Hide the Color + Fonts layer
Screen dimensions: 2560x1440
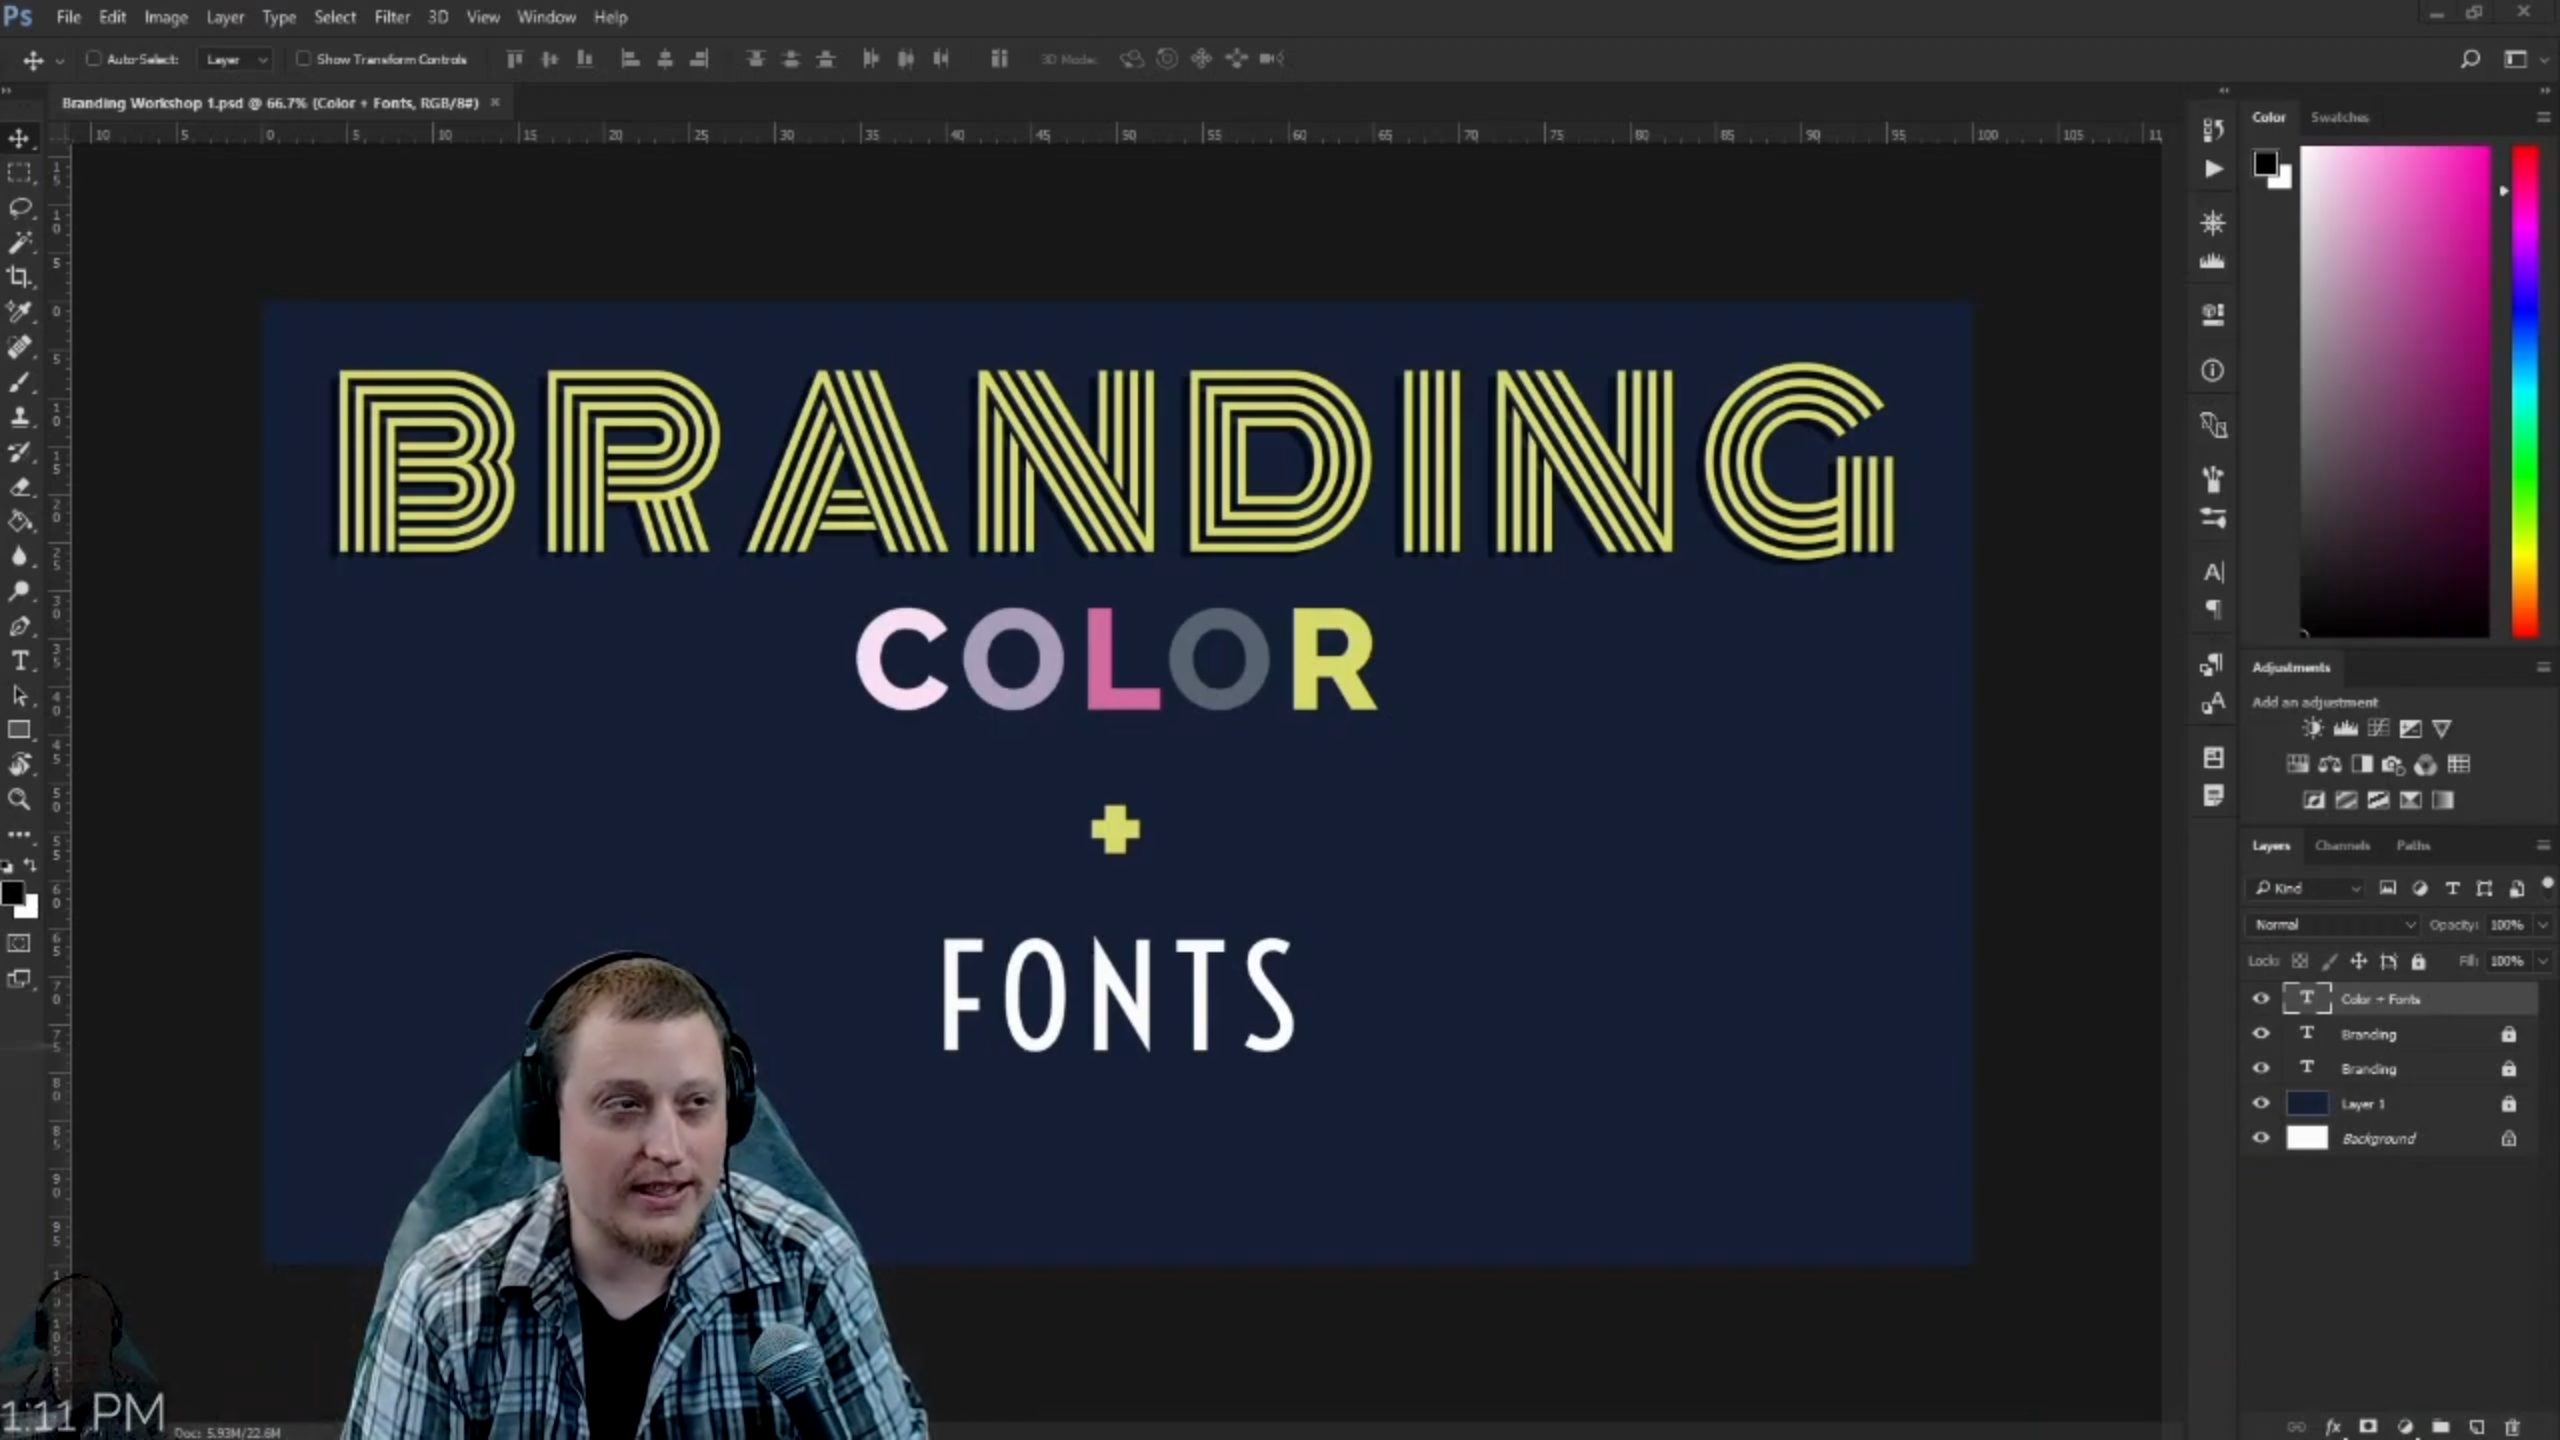tap(2261, 998)
